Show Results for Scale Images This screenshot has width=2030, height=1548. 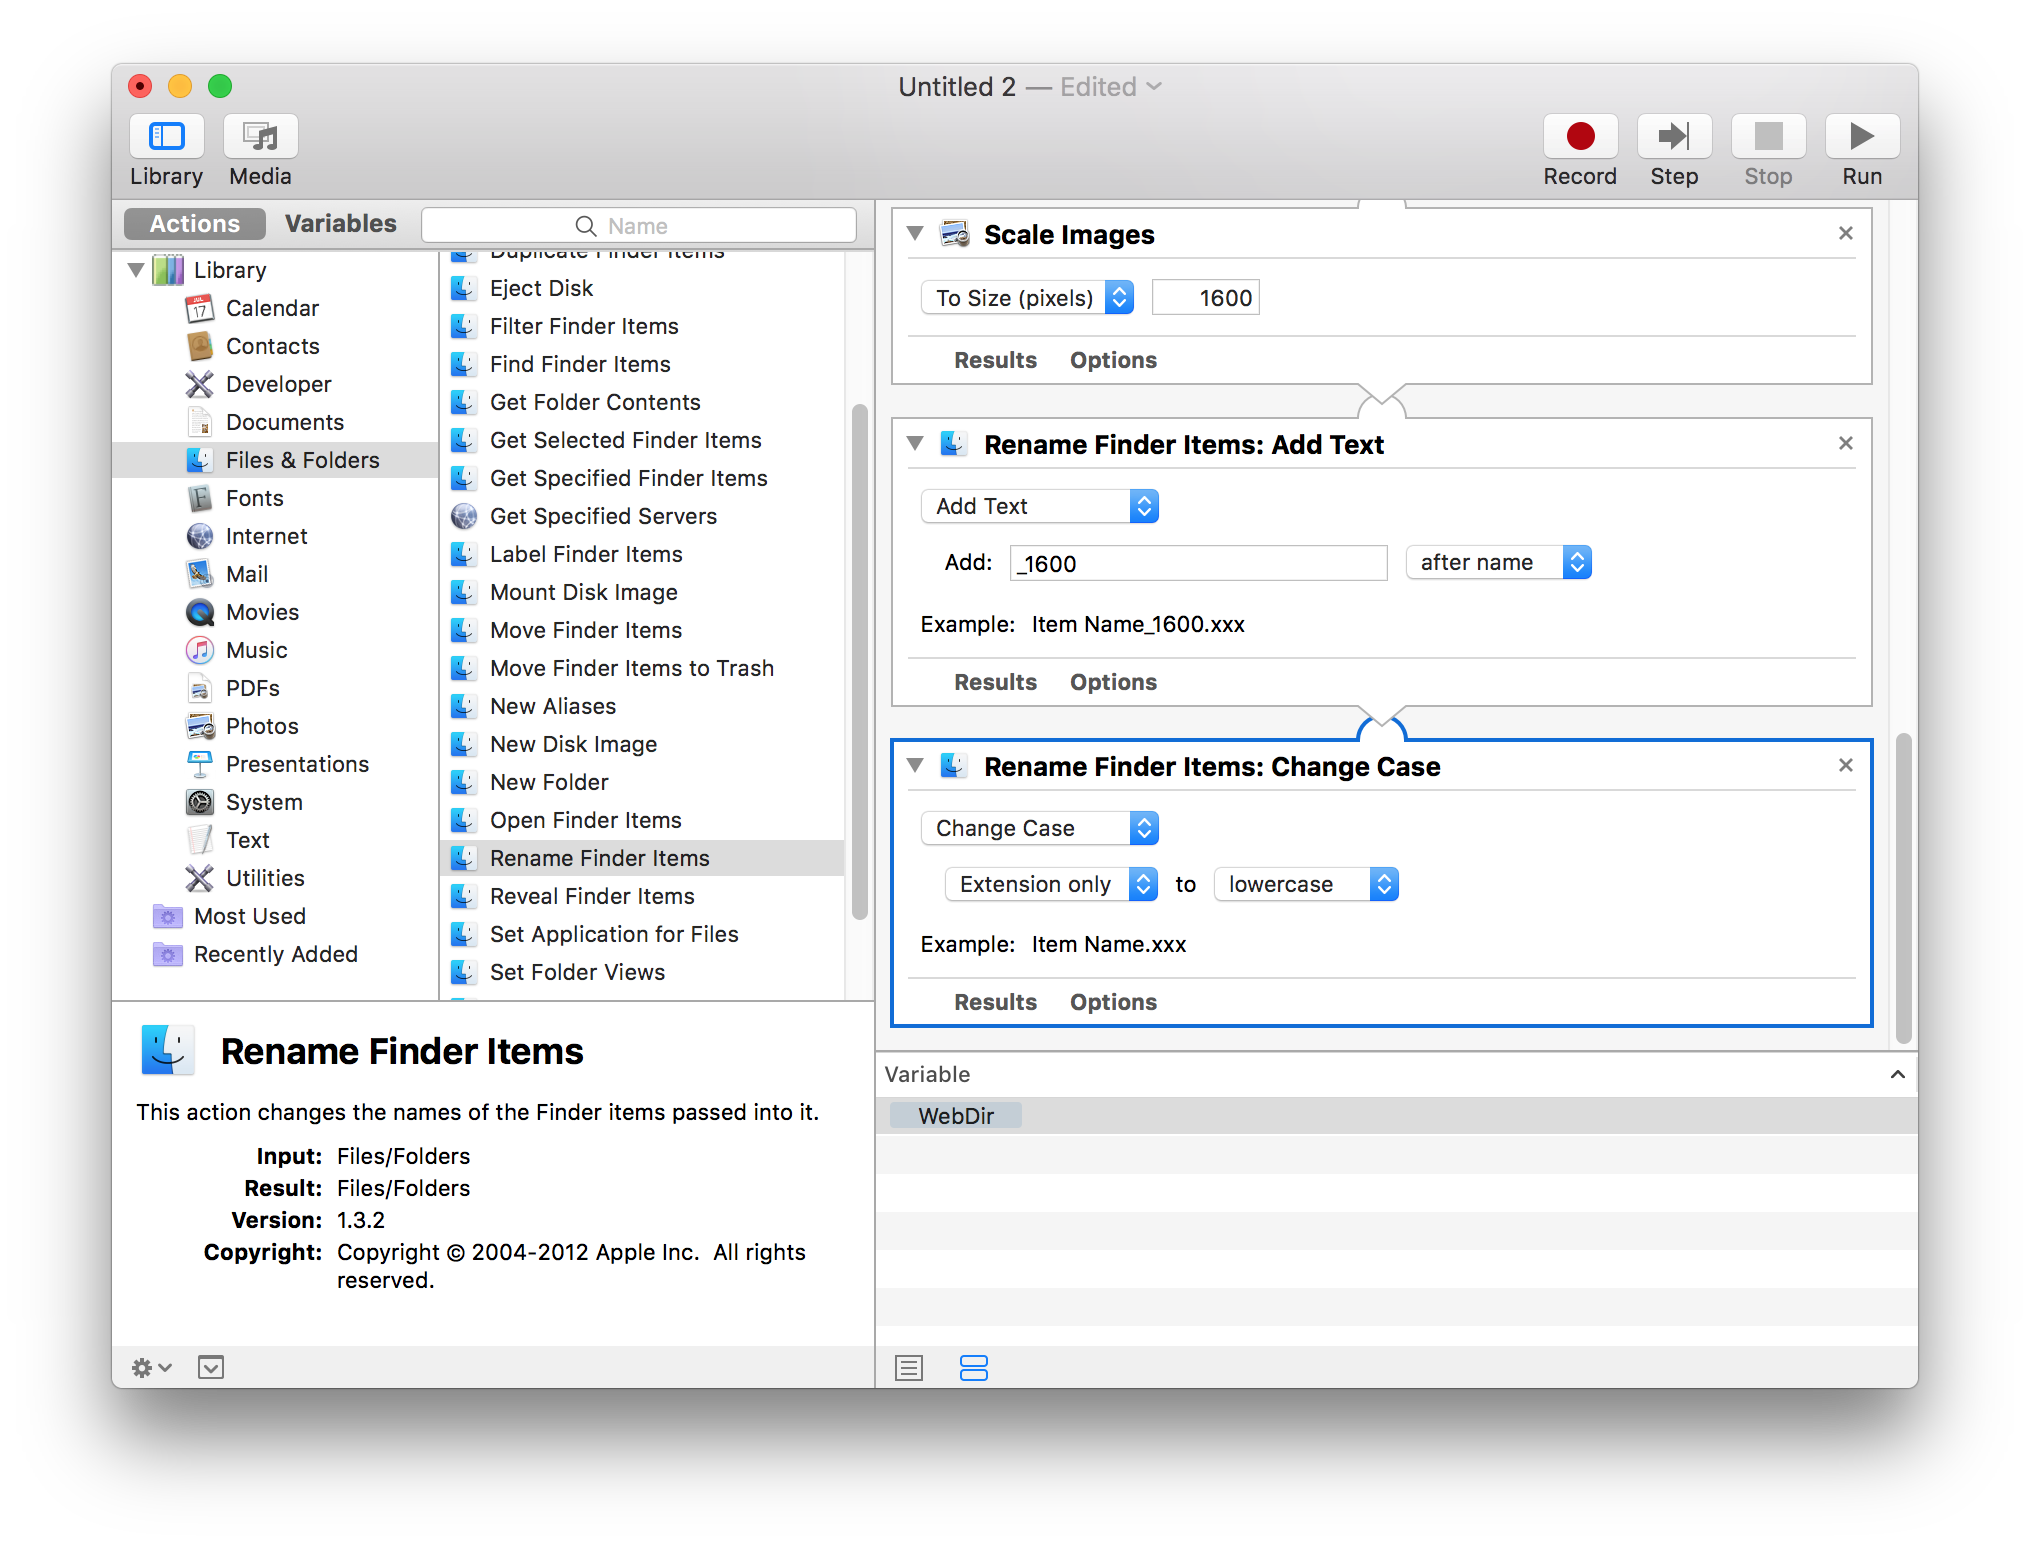[995, 360]
